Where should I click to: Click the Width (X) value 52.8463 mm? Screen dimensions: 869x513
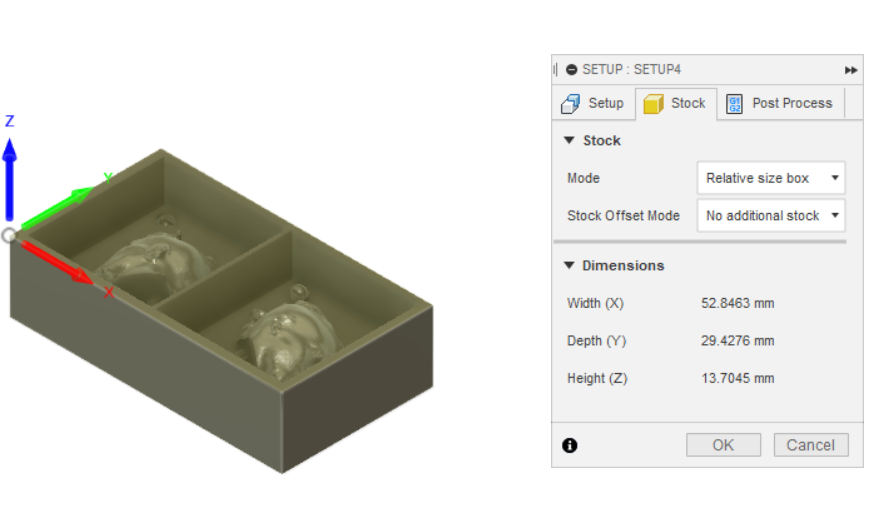tap(738, 304)
